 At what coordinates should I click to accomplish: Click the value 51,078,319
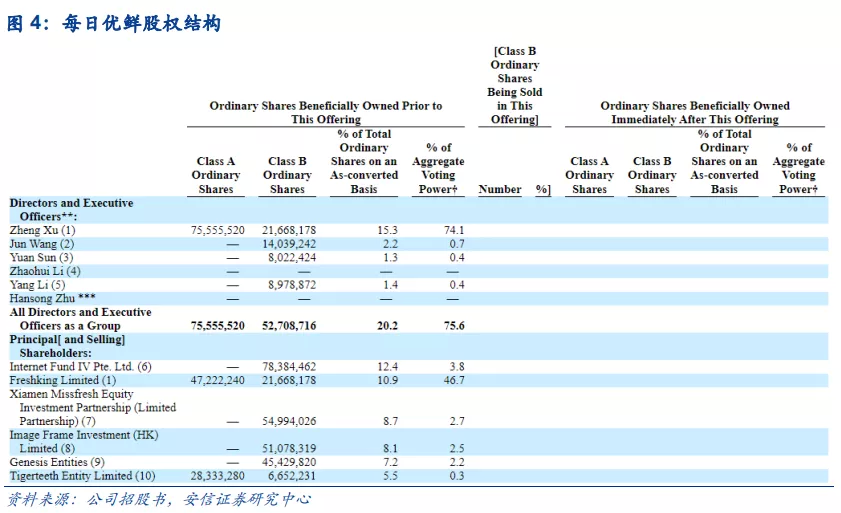pos(289,449)
